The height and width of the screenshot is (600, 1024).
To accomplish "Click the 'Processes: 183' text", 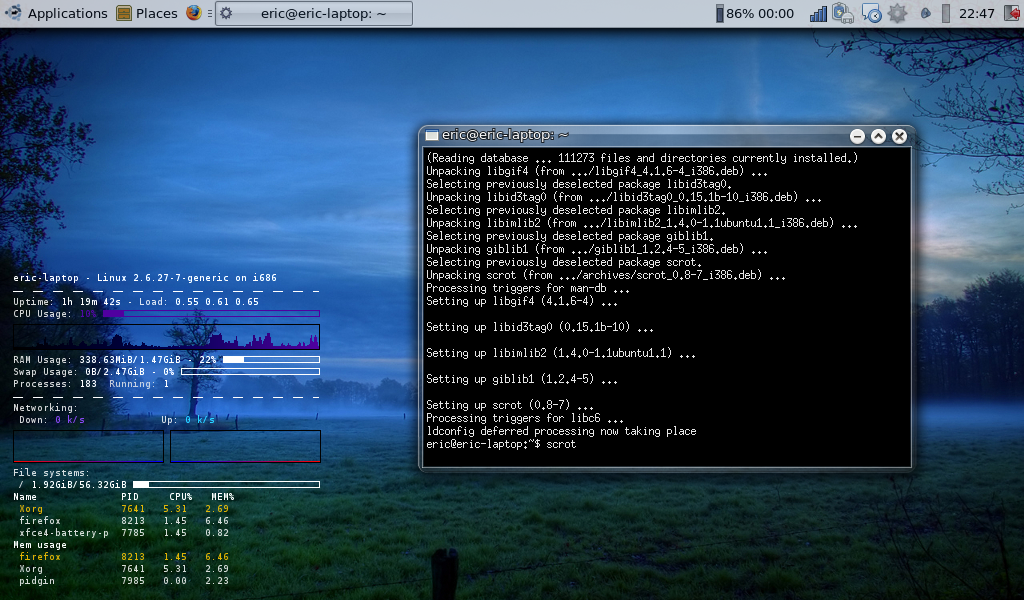I will (55, 384).
